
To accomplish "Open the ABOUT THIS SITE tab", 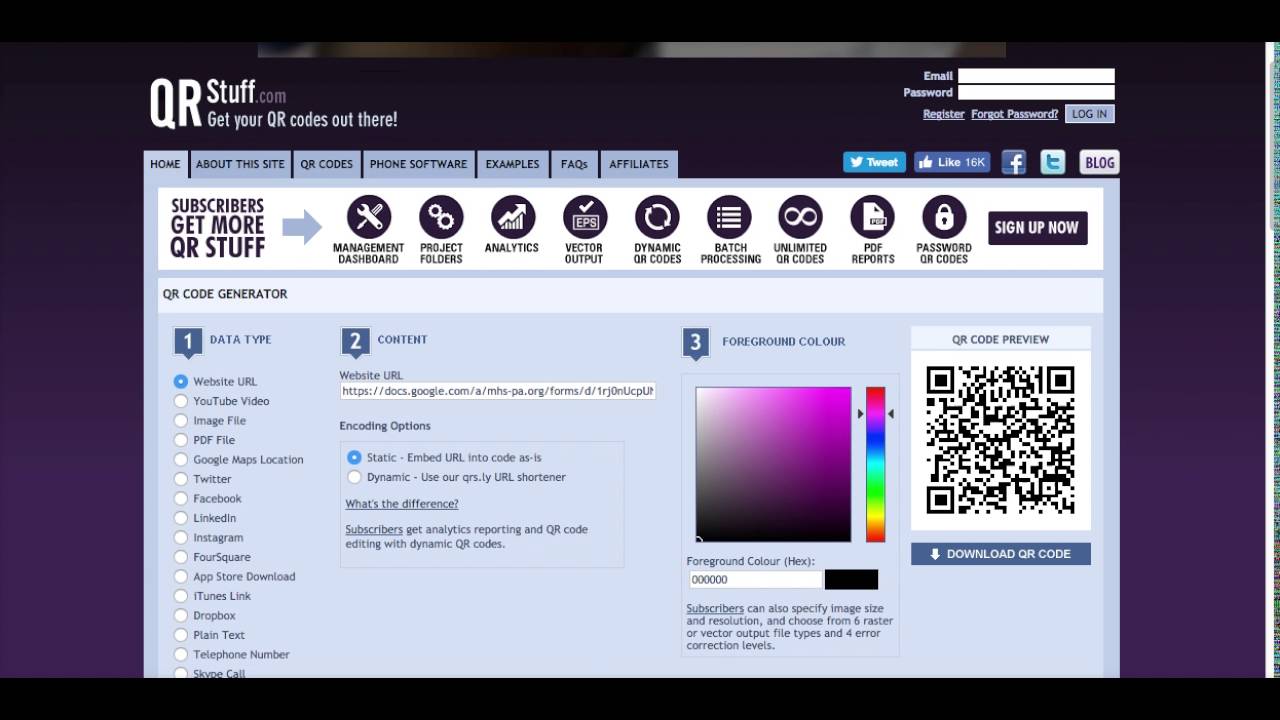I will point(240,164).
